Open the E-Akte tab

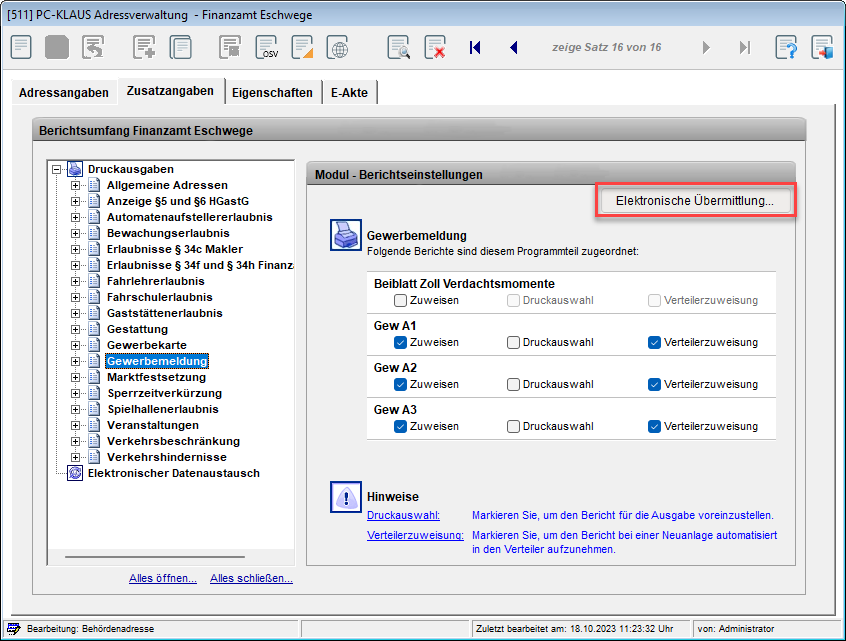pyautogui.click(x=349, y=92)
